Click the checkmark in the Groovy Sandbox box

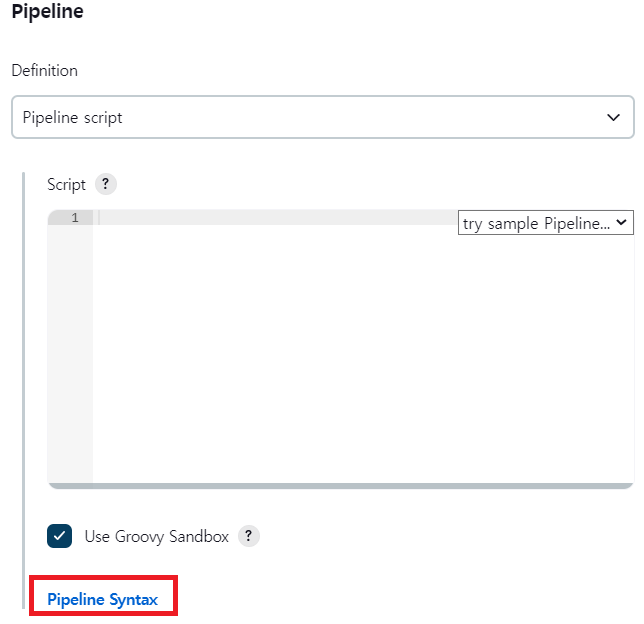pos(60,536)
